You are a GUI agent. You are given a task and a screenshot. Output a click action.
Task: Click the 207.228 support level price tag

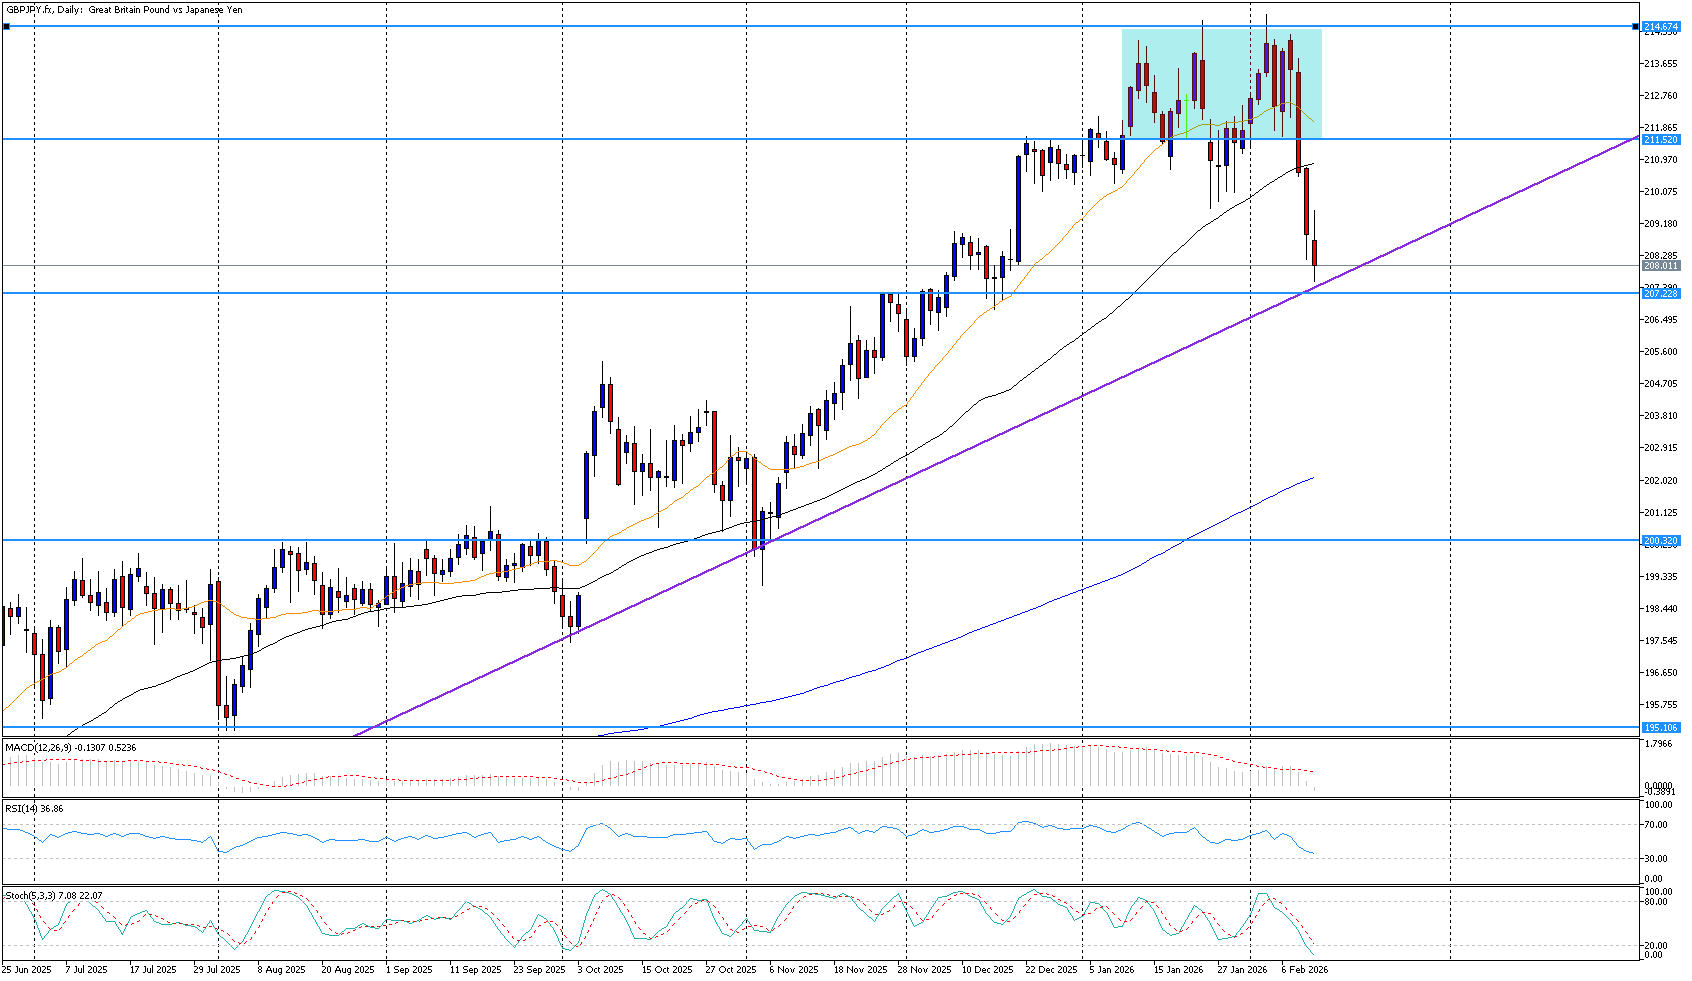click(x=1660, y=293)
